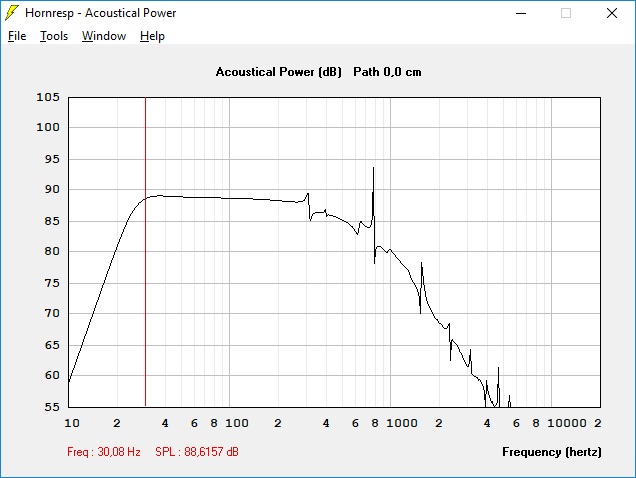Minimize the Hornresp window
The height and width of the screenshot is (478, 636).
pyautogui.click(x=521, y=13)
